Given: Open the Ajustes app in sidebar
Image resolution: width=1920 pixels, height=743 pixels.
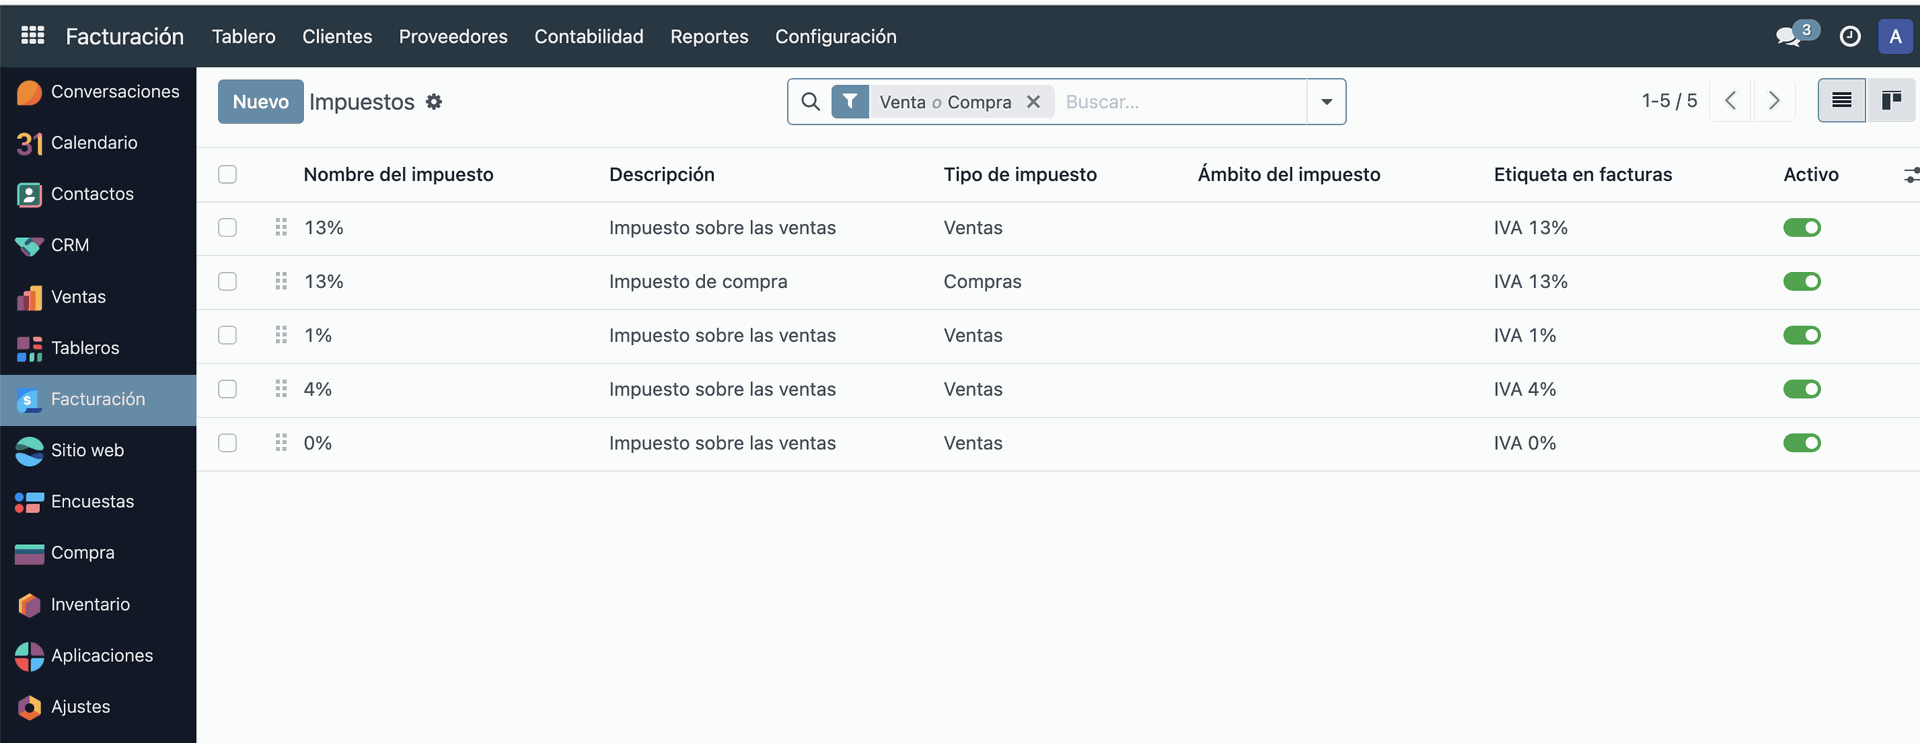Looking at the screenshot, I should click(98, 707).
